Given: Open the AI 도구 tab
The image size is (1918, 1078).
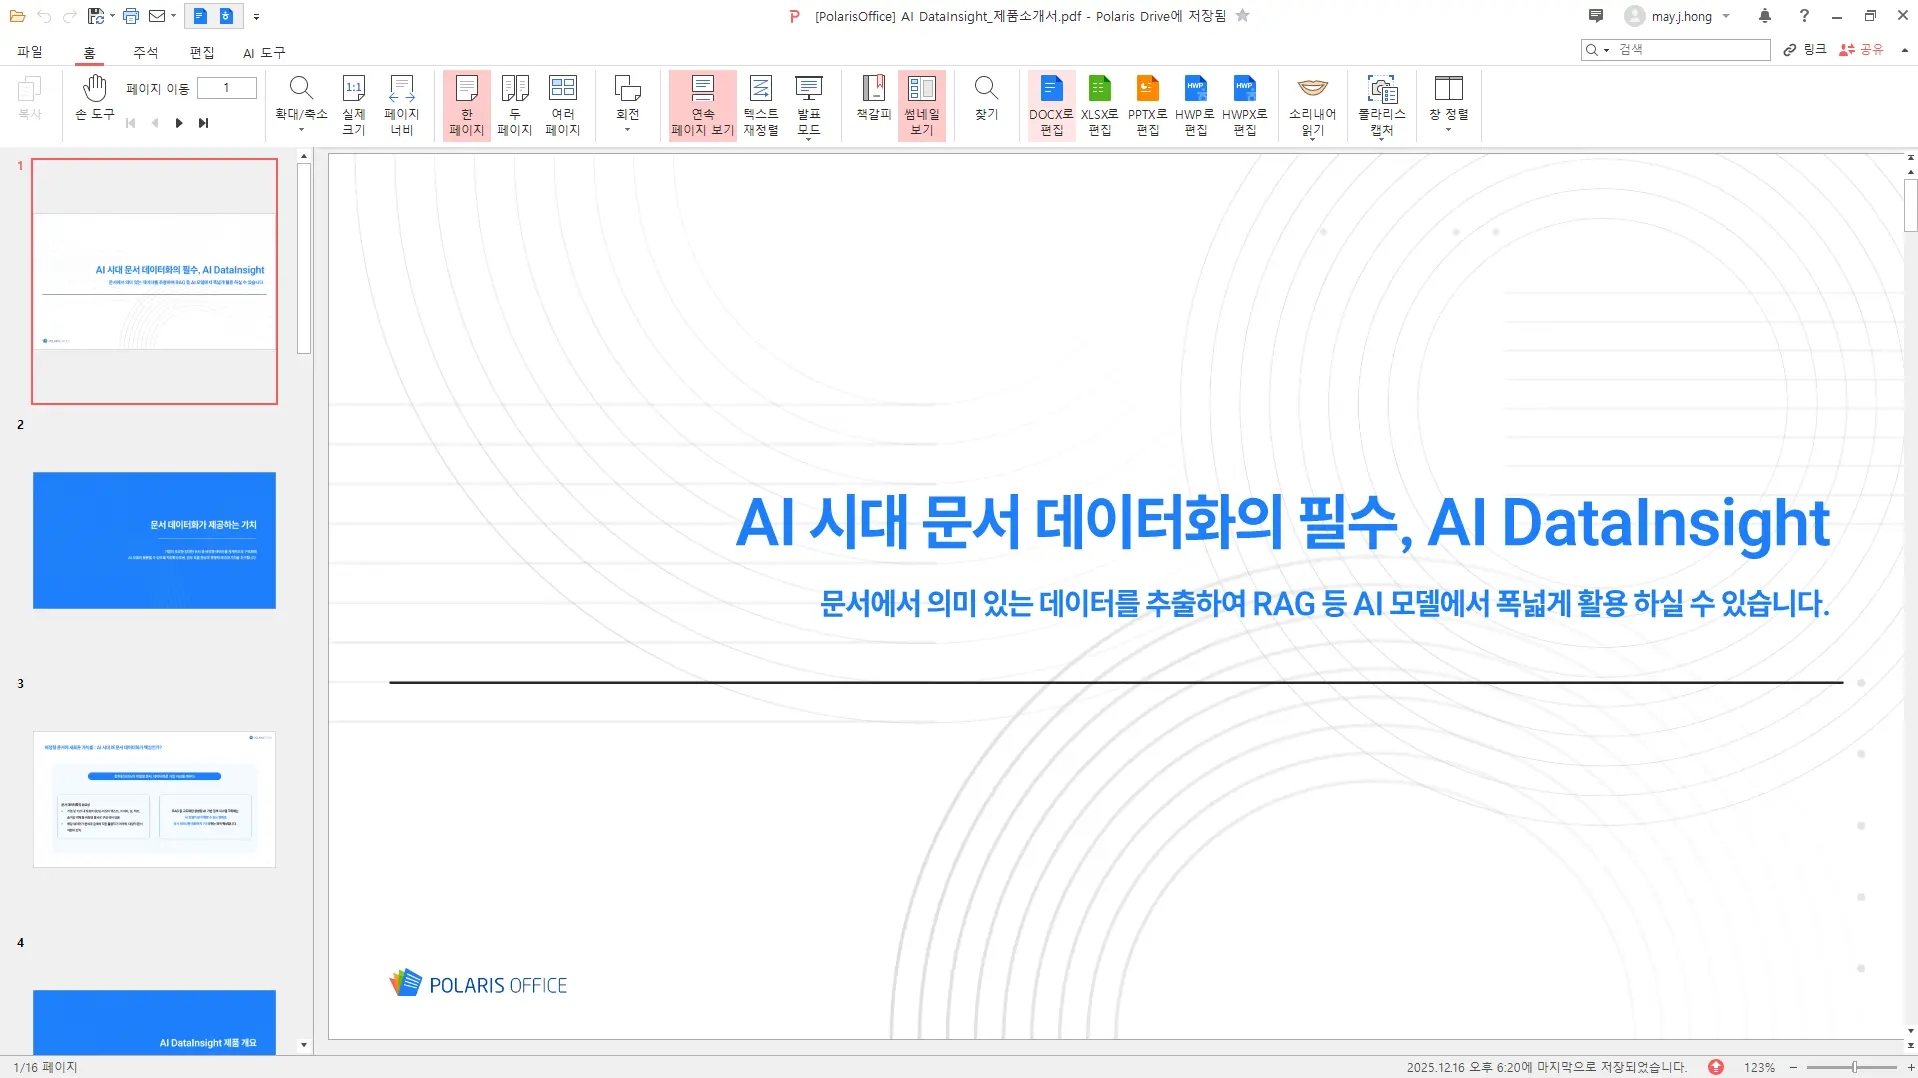Looking at the screenshot, I should click(x=262, y=52).
